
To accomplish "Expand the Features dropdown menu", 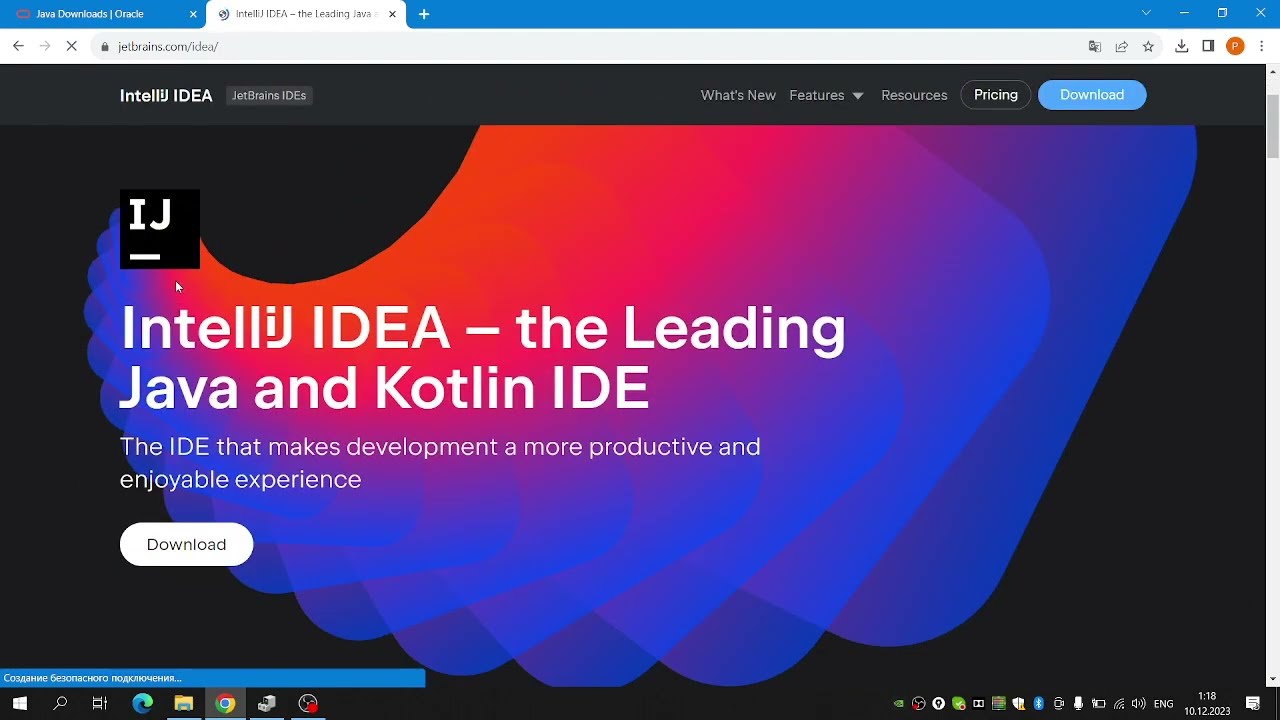I will click(x=826, y=95).
